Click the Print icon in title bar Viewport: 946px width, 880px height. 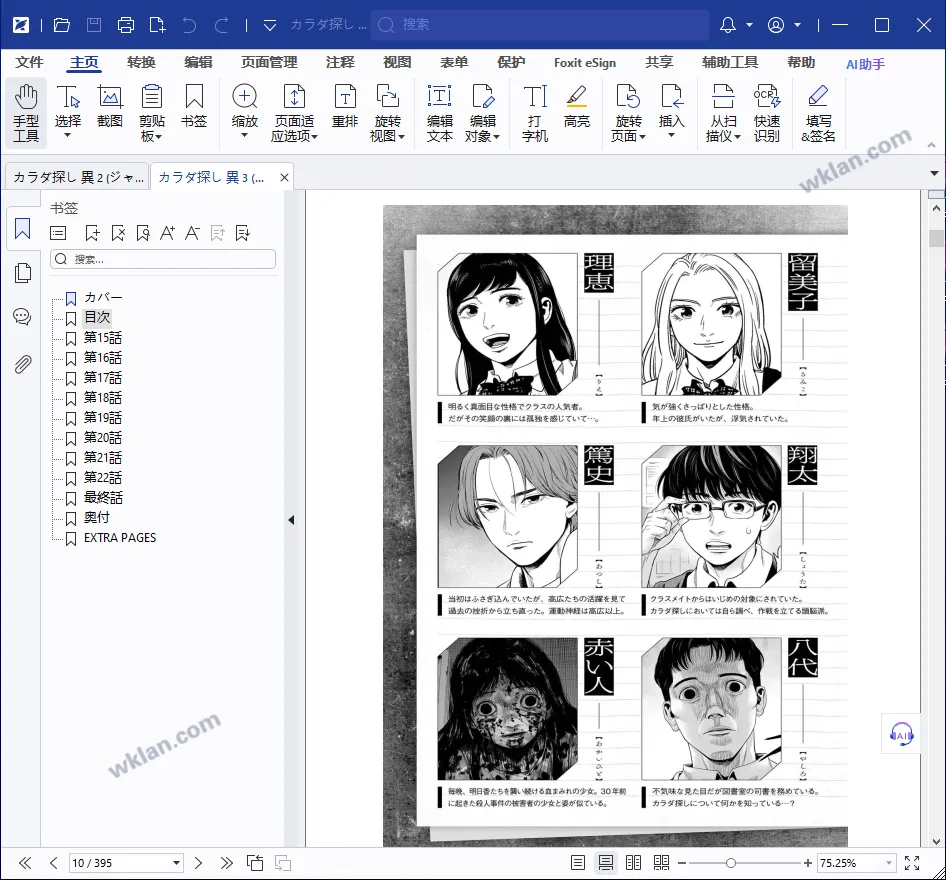coord(125,25)
